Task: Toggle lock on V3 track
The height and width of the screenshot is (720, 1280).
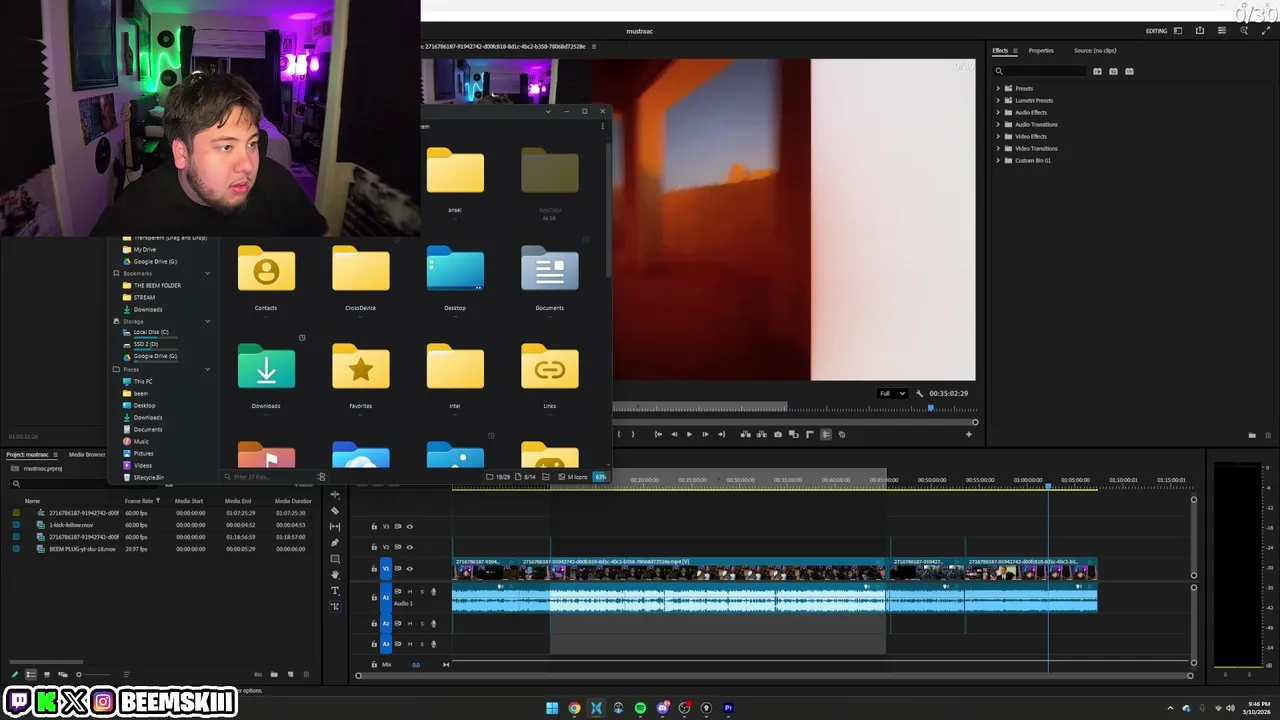Action: pos(374,527)
